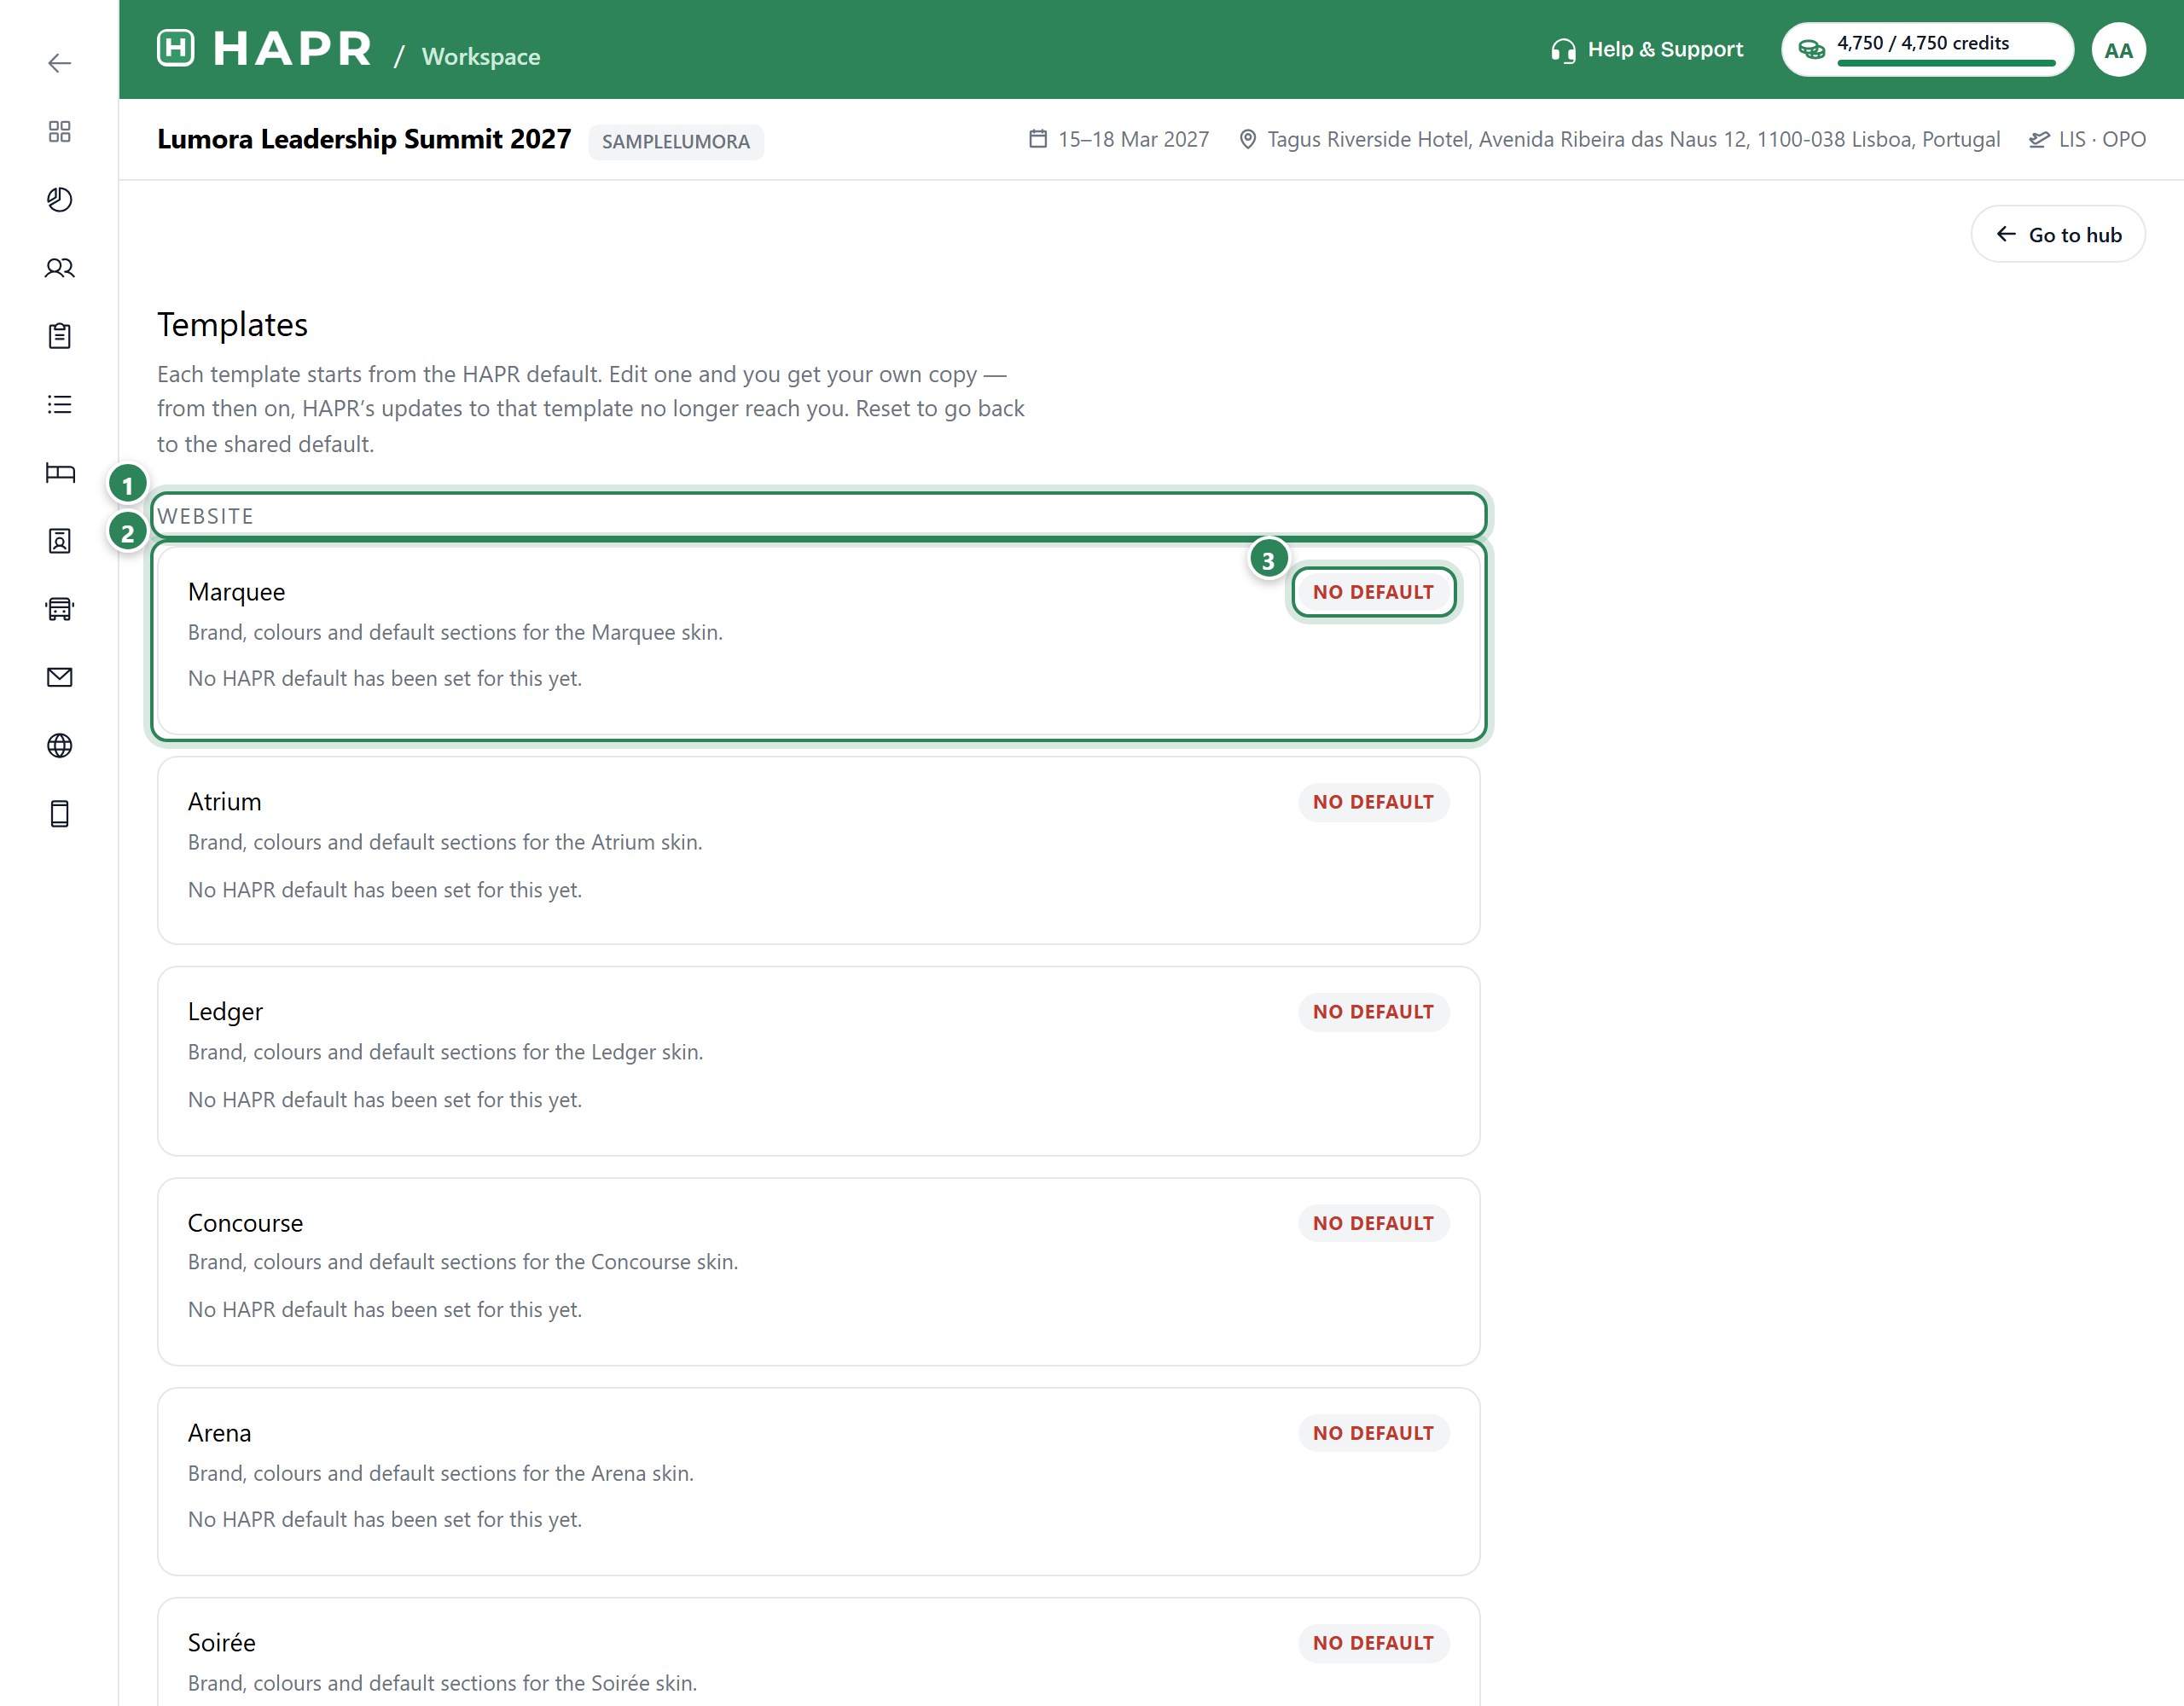Click the credits usage progress bar

[x=1946, y=63]
